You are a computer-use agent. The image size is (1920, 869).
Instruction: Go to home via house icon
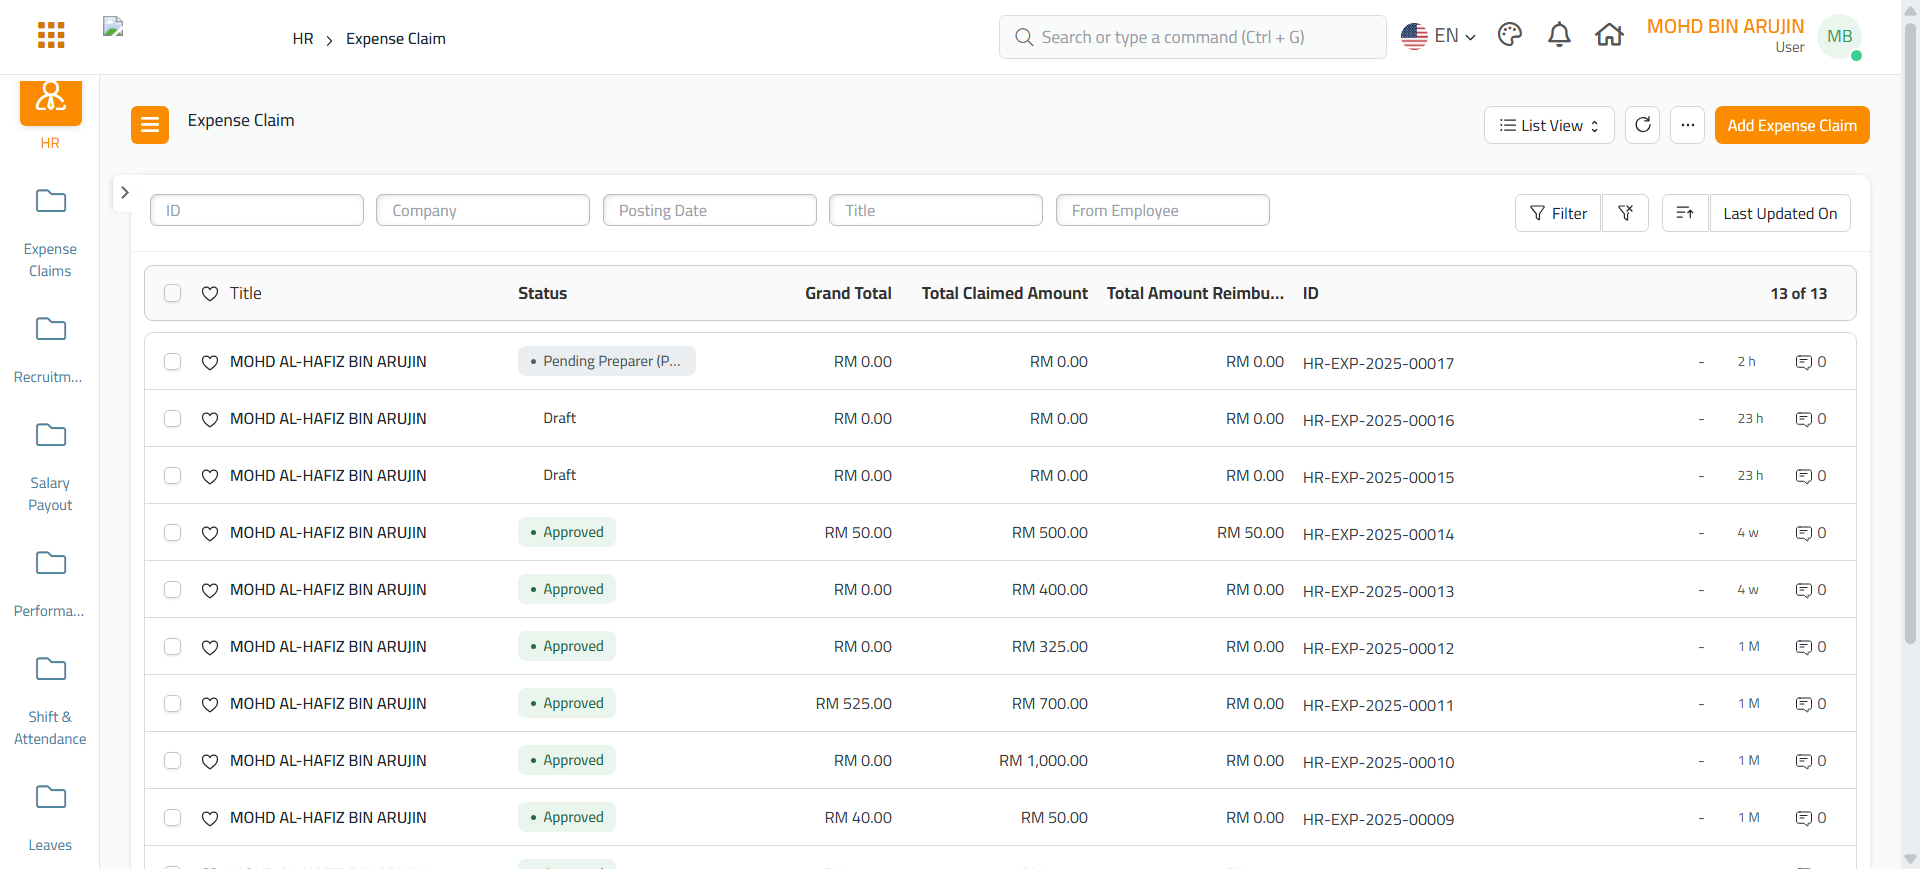coord(1609,36)
